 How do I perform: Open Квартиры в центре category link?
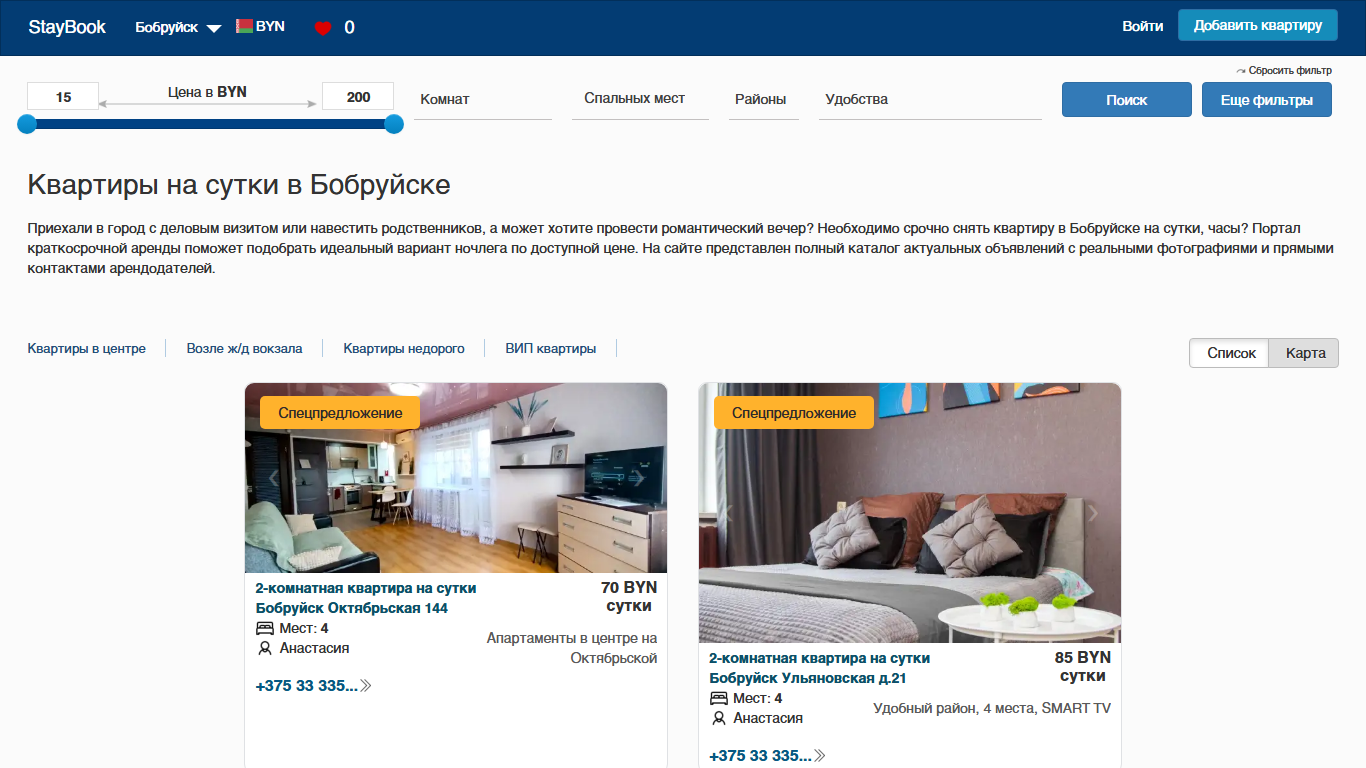(87, 349)
